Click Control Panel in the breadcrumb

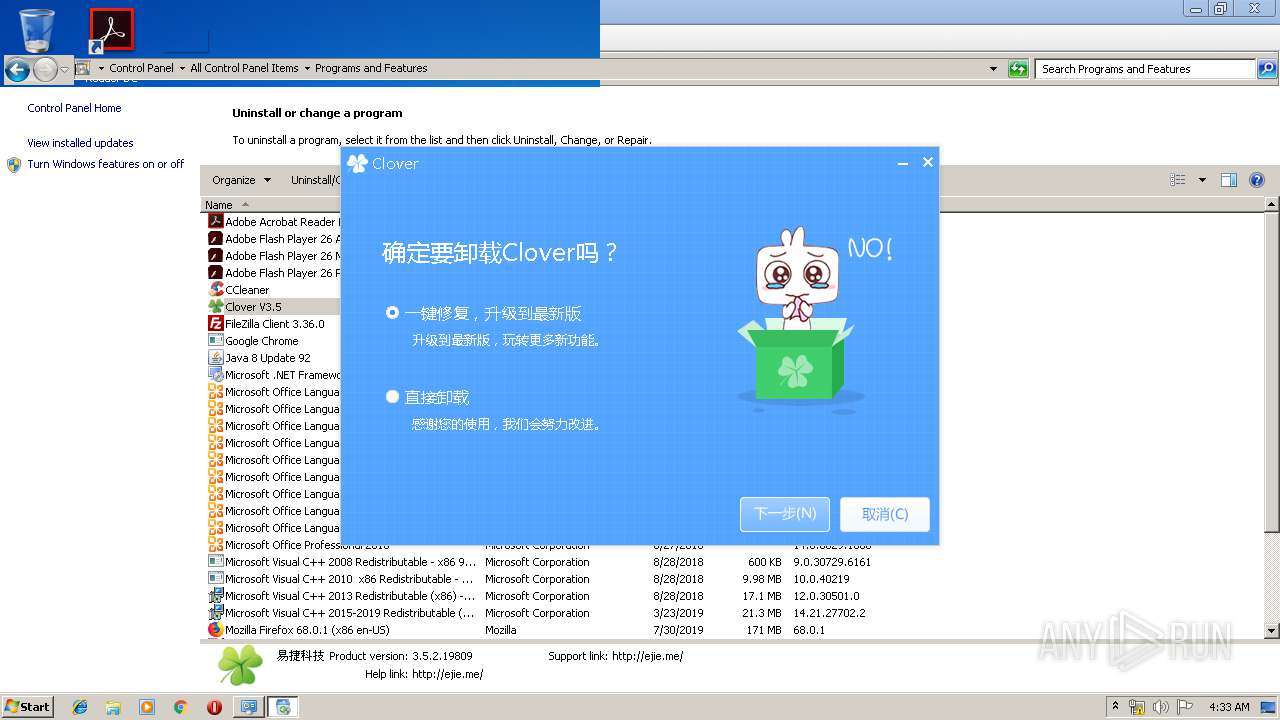[141, 68]
